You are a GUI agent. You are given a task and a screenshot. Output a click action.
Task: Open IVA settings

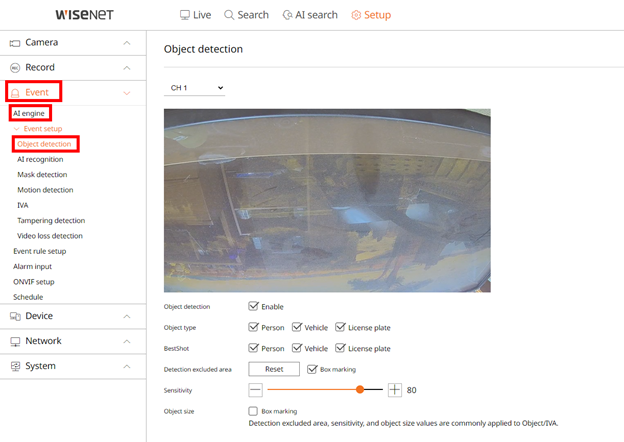tap(23, 205)
